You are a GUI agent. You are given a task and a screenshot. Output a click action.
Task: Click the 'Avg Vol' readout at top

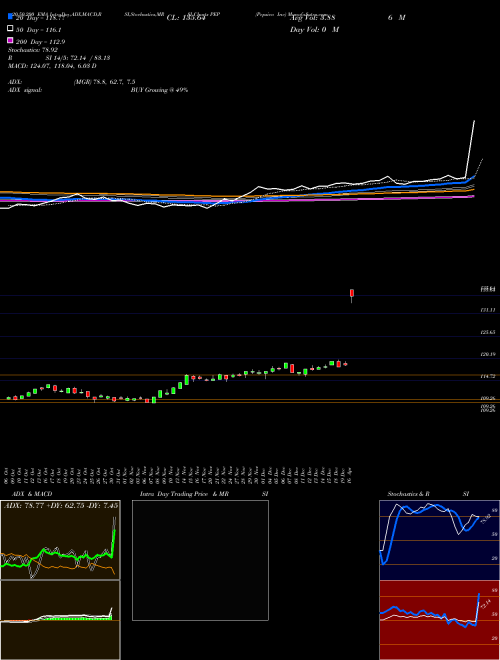312,18
